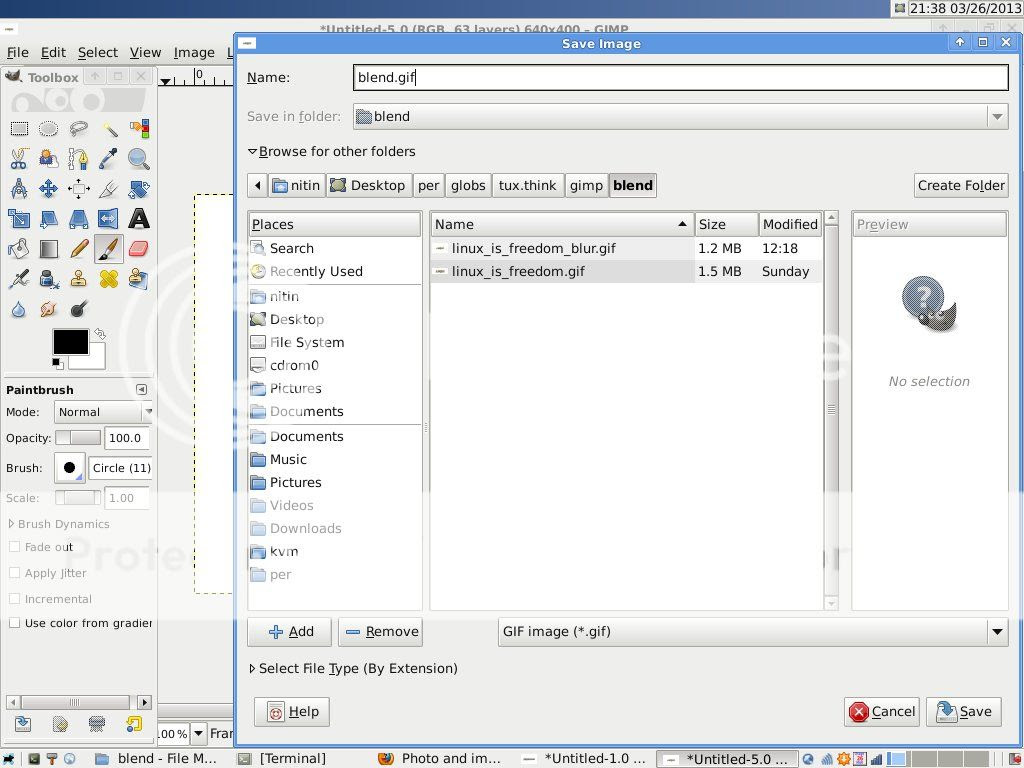Toggle Use color from gradient checkbox
Image resolution: width=1024 pixels, height=768 pixels.
point(14,623)
